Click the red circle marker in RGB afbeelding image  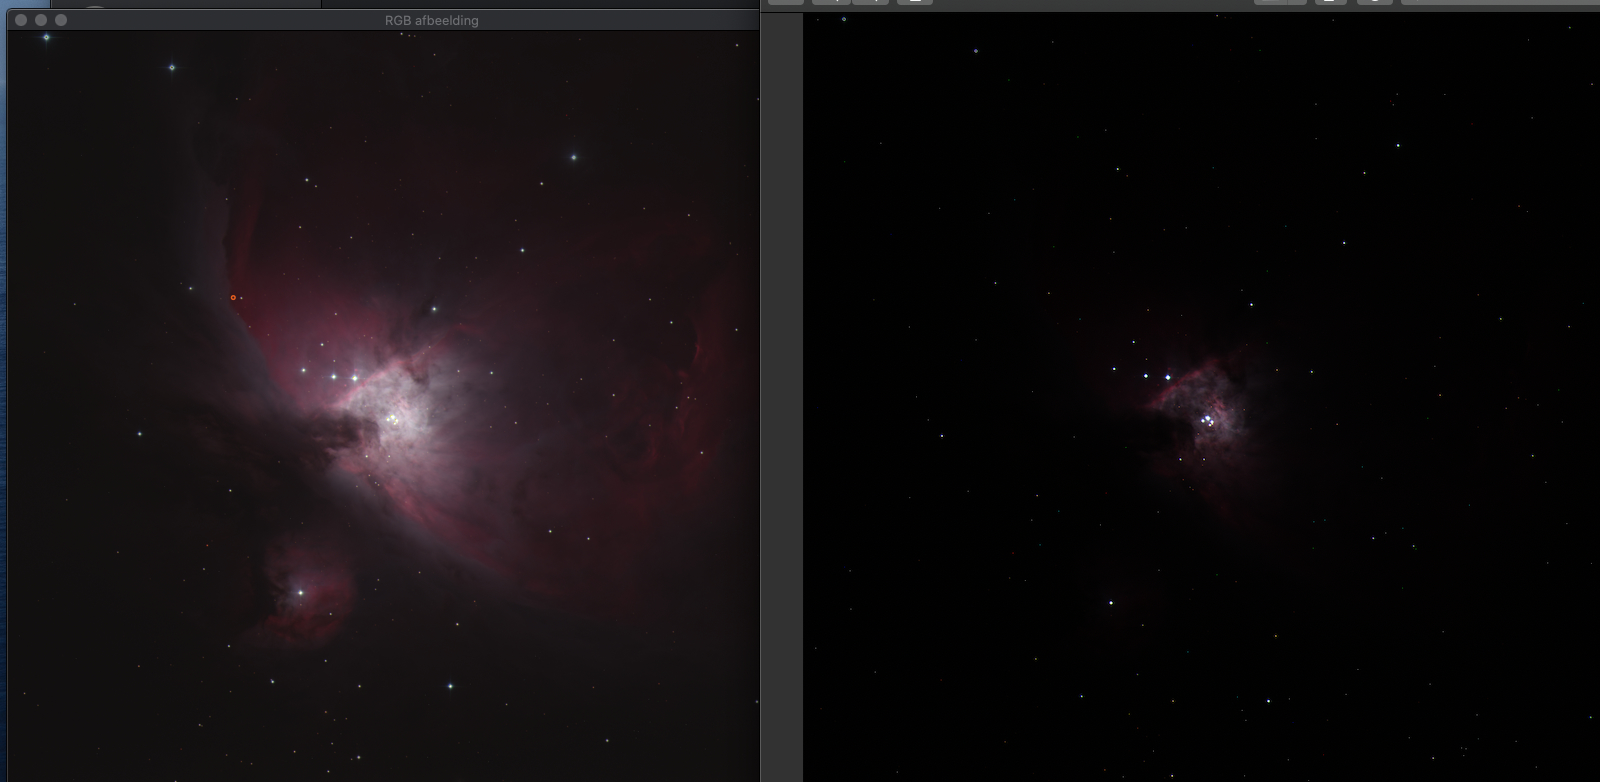click(233, 297)
